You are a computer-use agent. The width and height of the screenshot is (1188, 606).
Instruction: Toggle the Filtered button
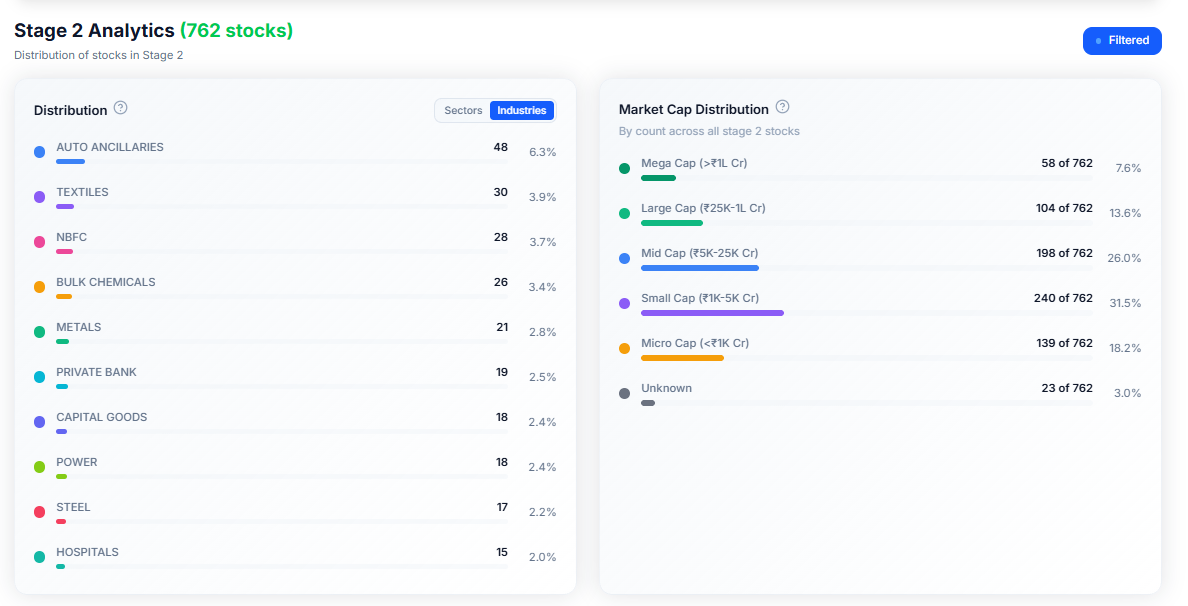[1122, 40]
